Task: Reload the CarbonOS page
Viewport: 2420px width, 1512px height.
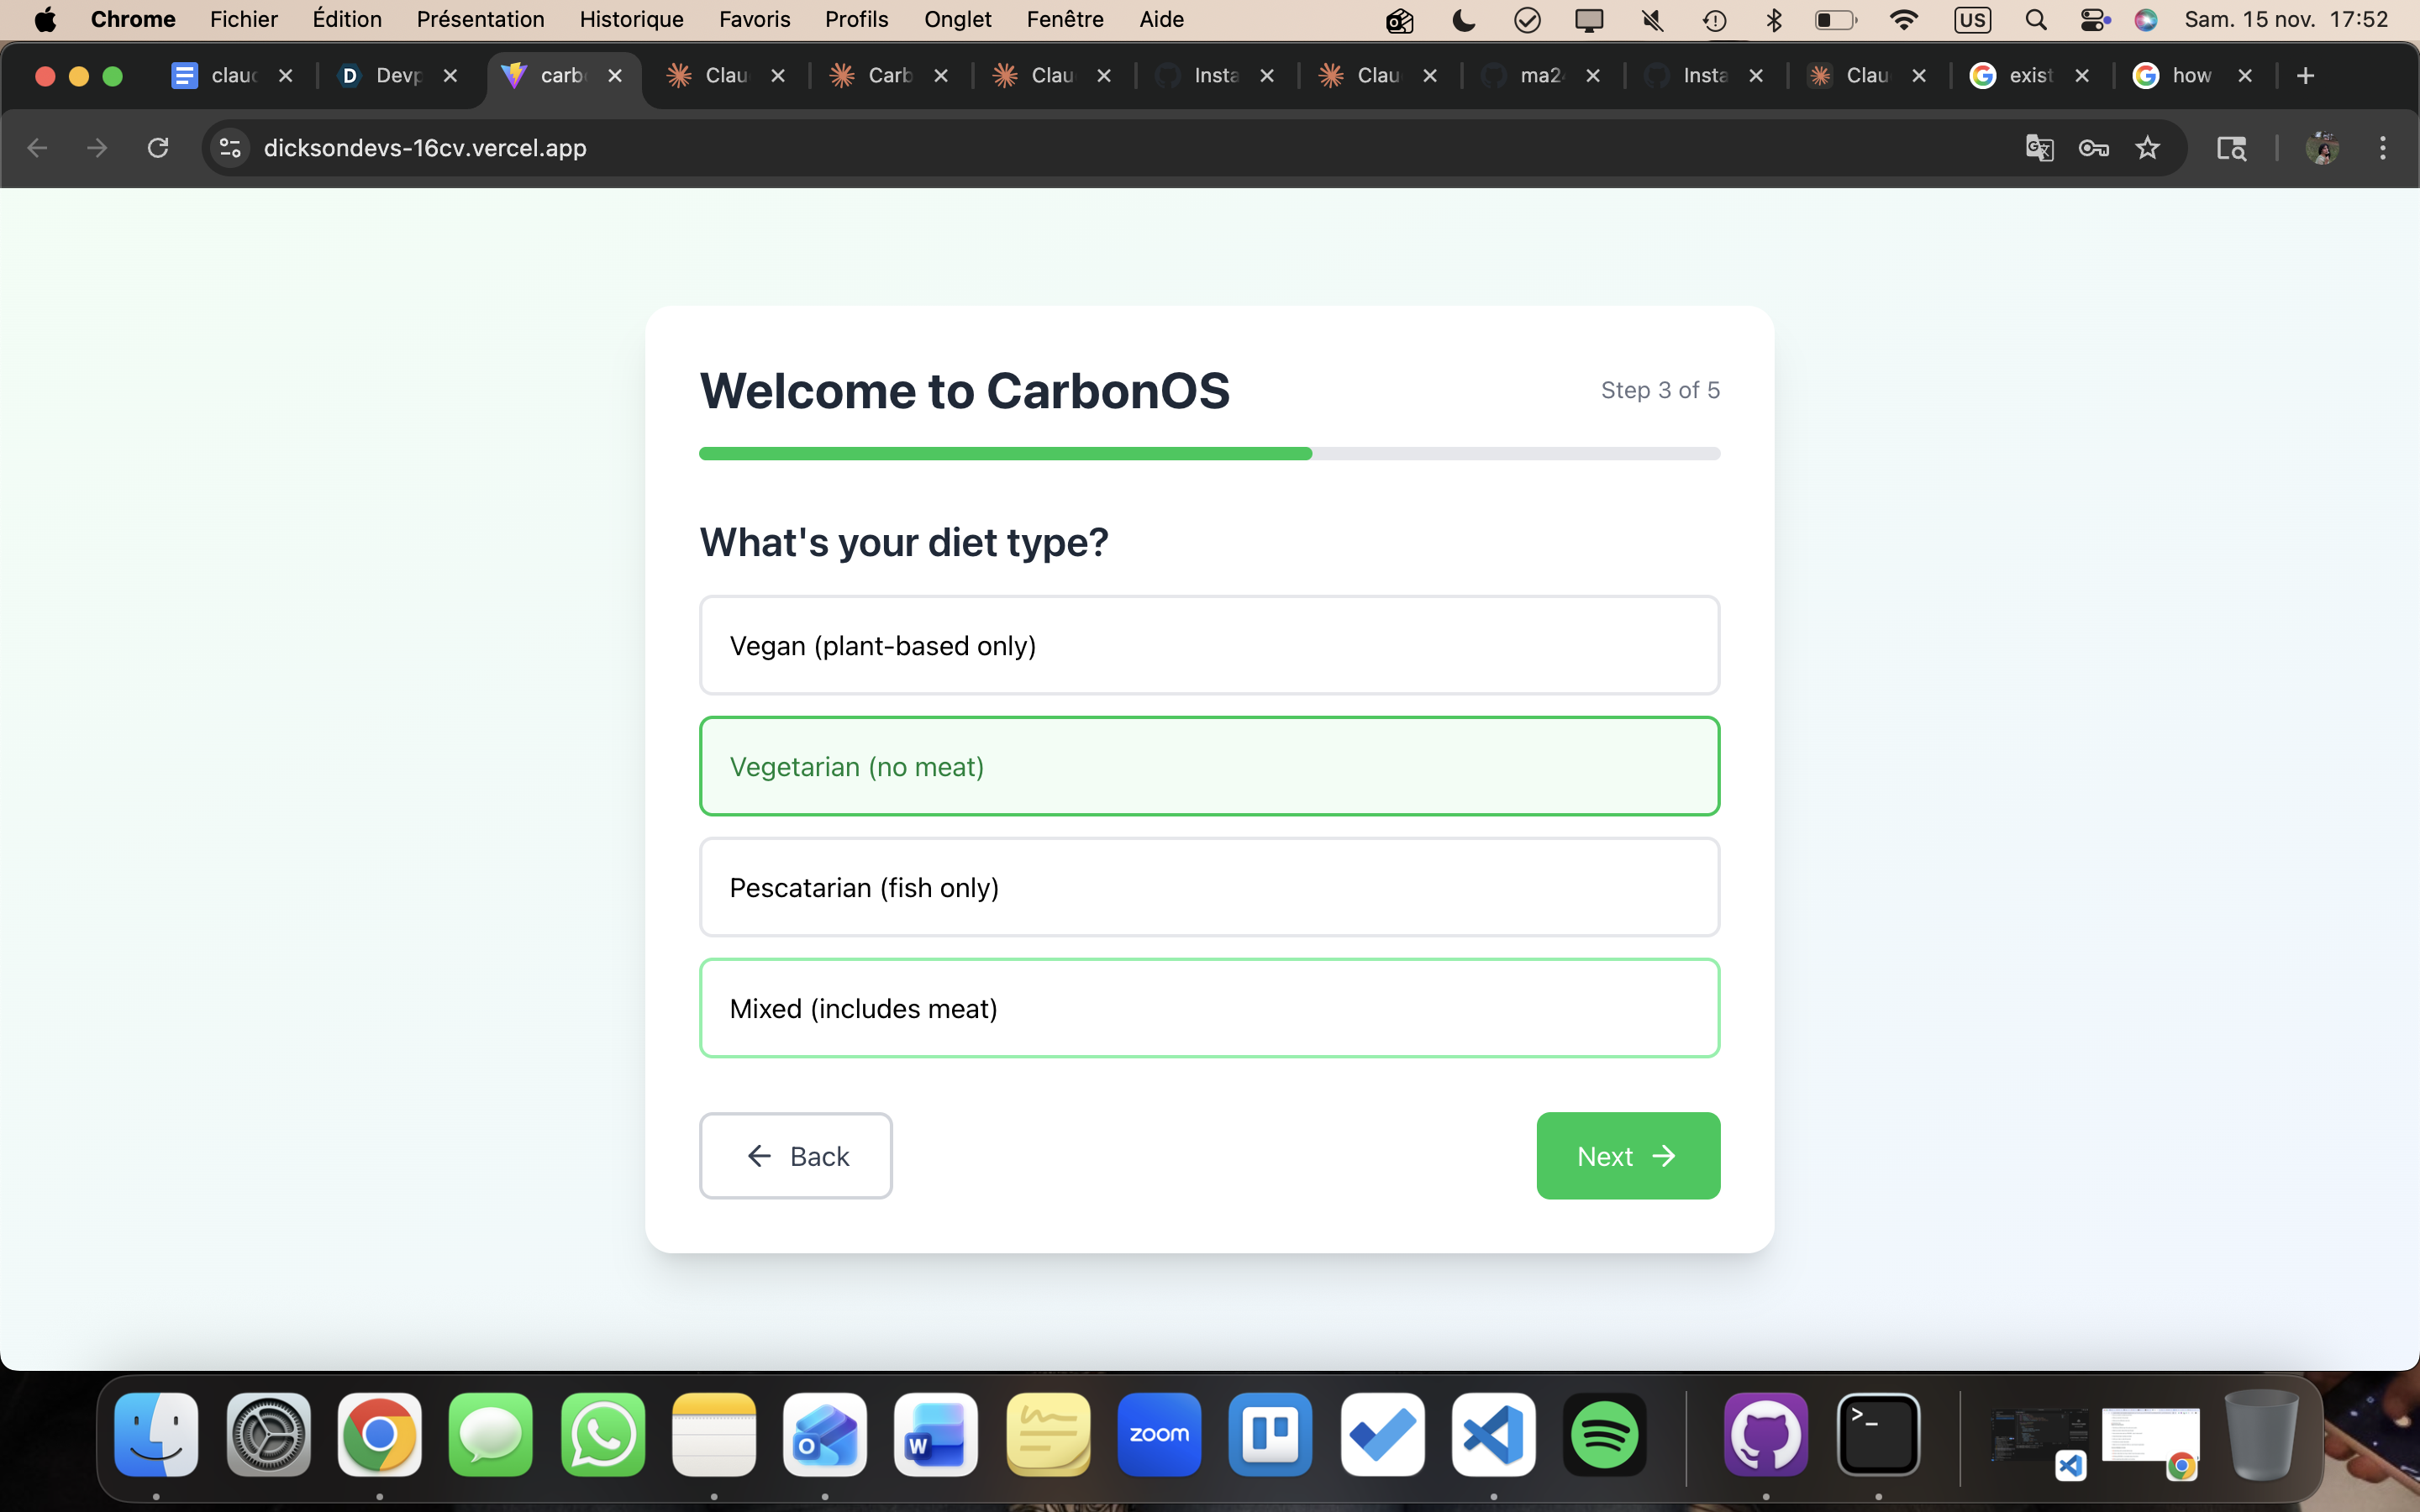Action: [158, 148]
